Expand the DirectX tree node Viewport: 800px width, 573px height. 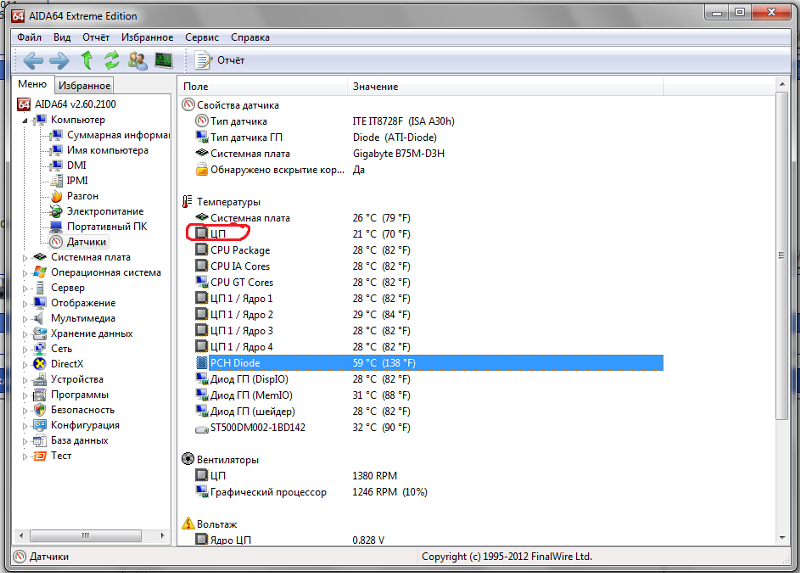(x=25, y=365)
